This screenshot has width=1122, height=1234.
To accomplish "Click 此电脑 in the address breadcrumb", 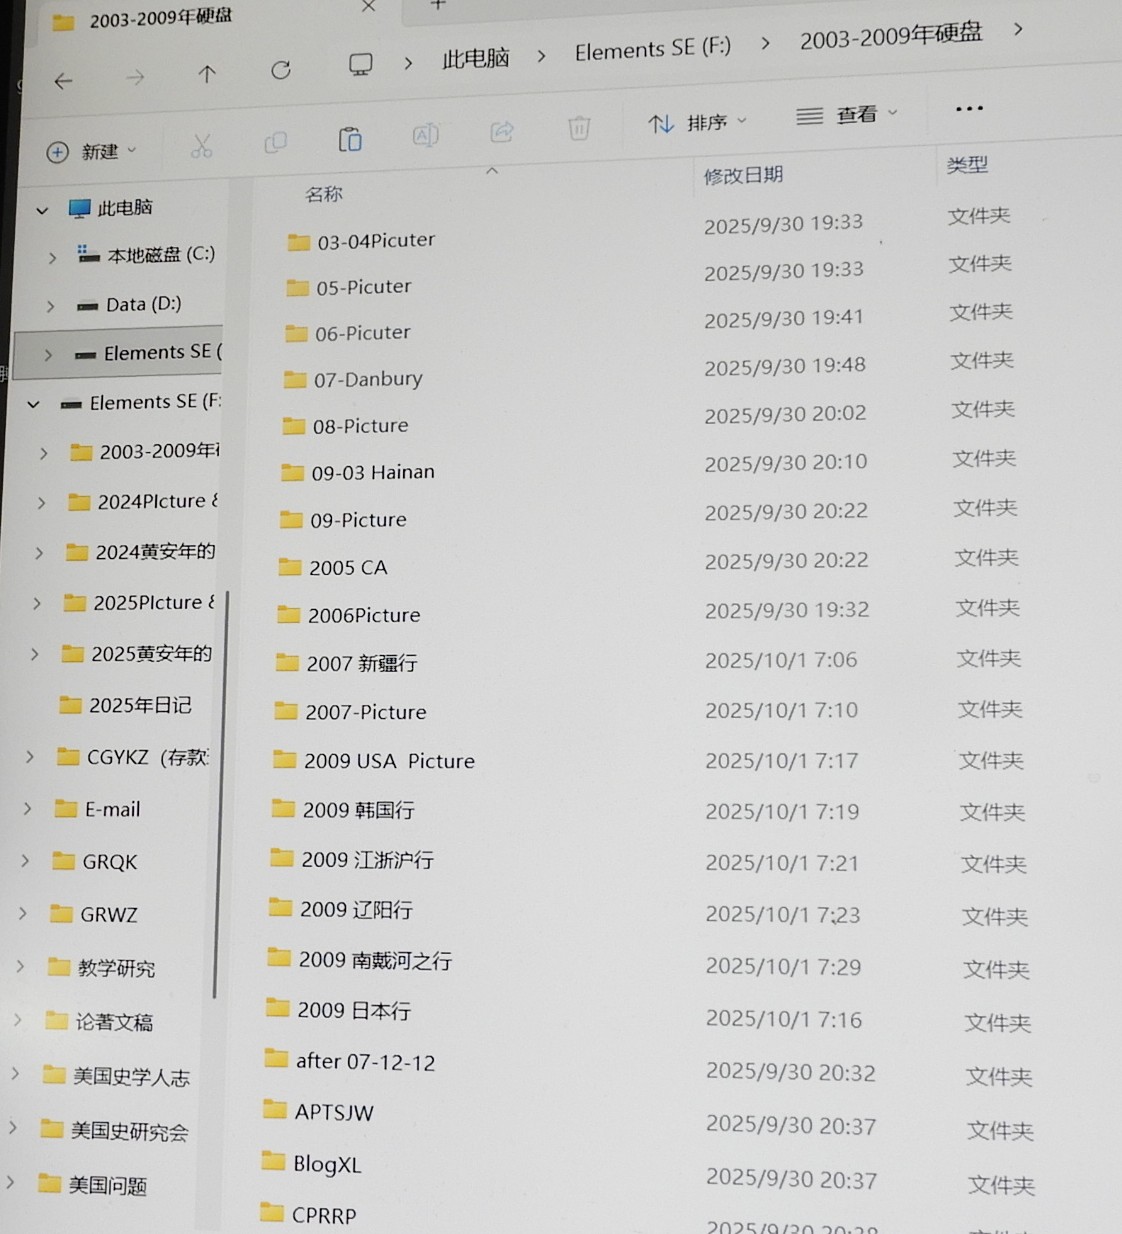I will [x=476, y=58].
